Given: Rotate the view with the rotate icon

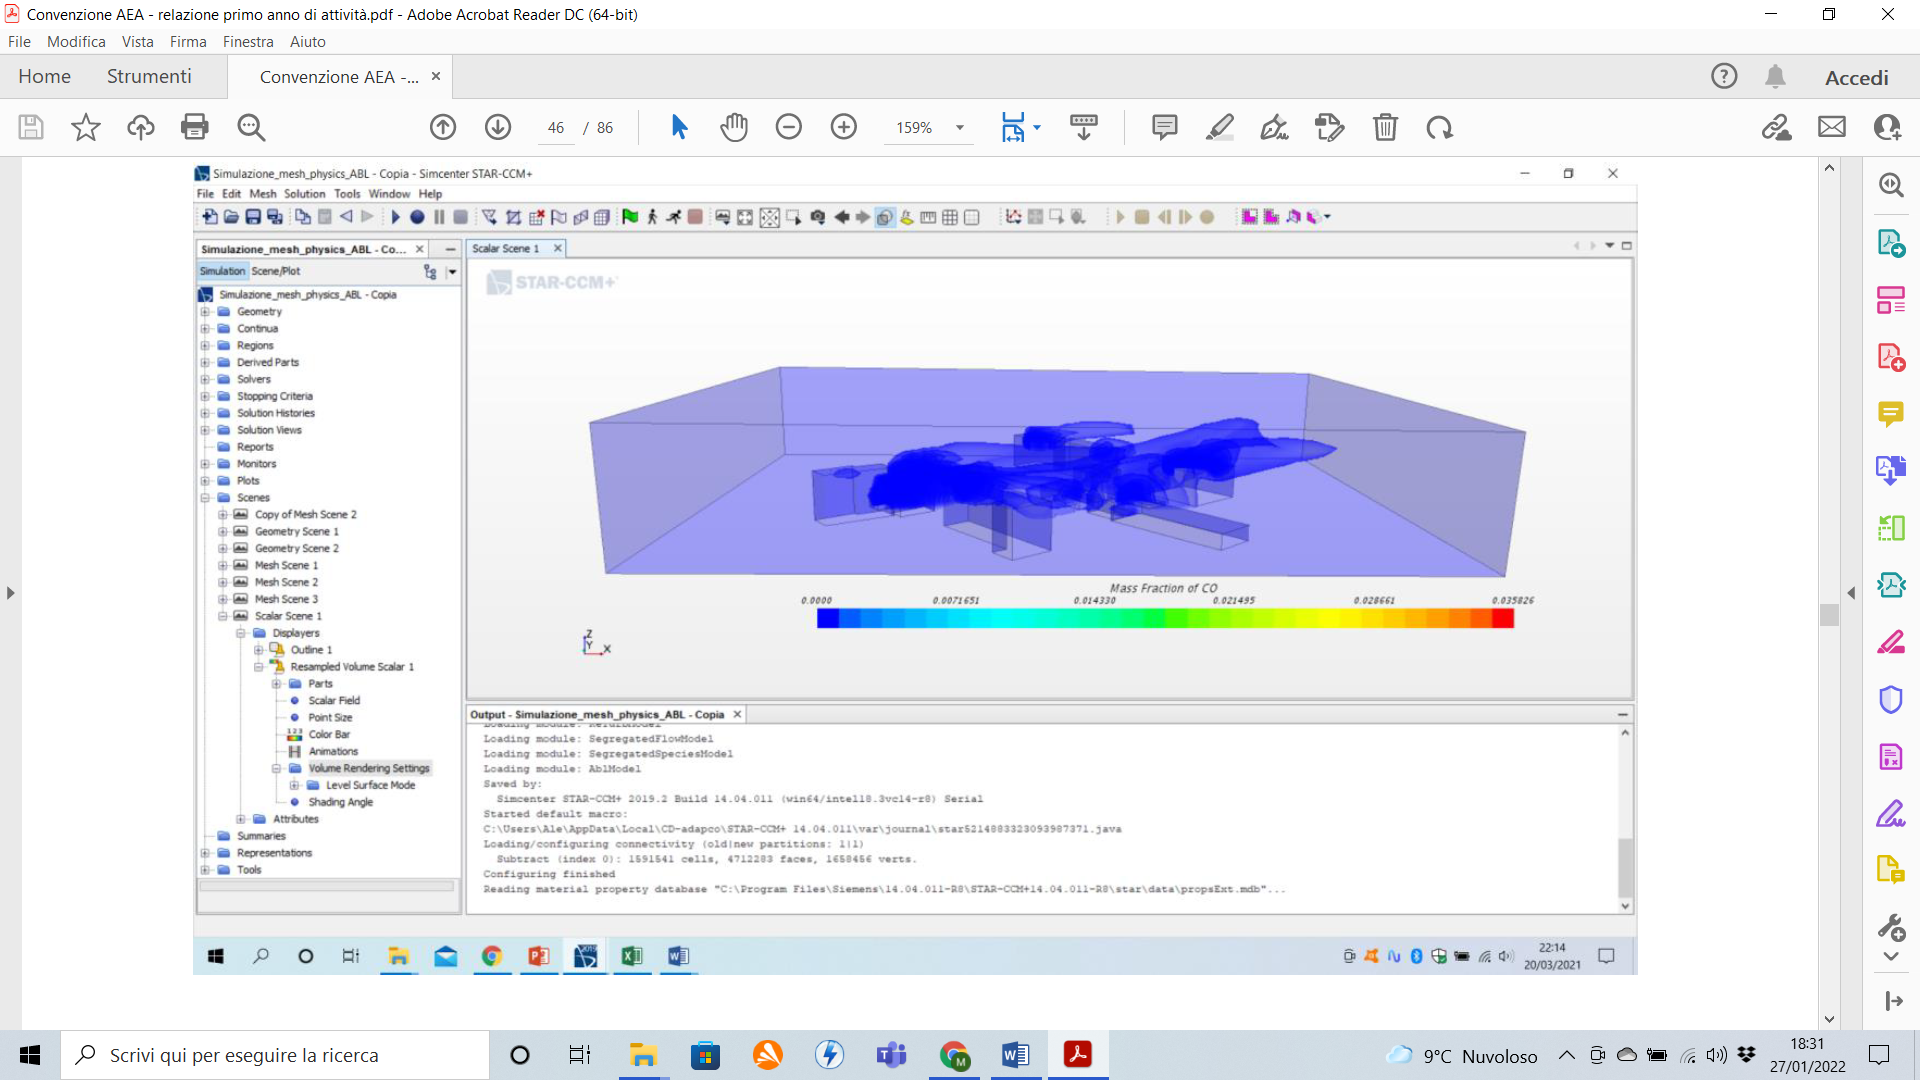Looking at the screenshot, I should pyautogui.click(x=1440, y=127).
